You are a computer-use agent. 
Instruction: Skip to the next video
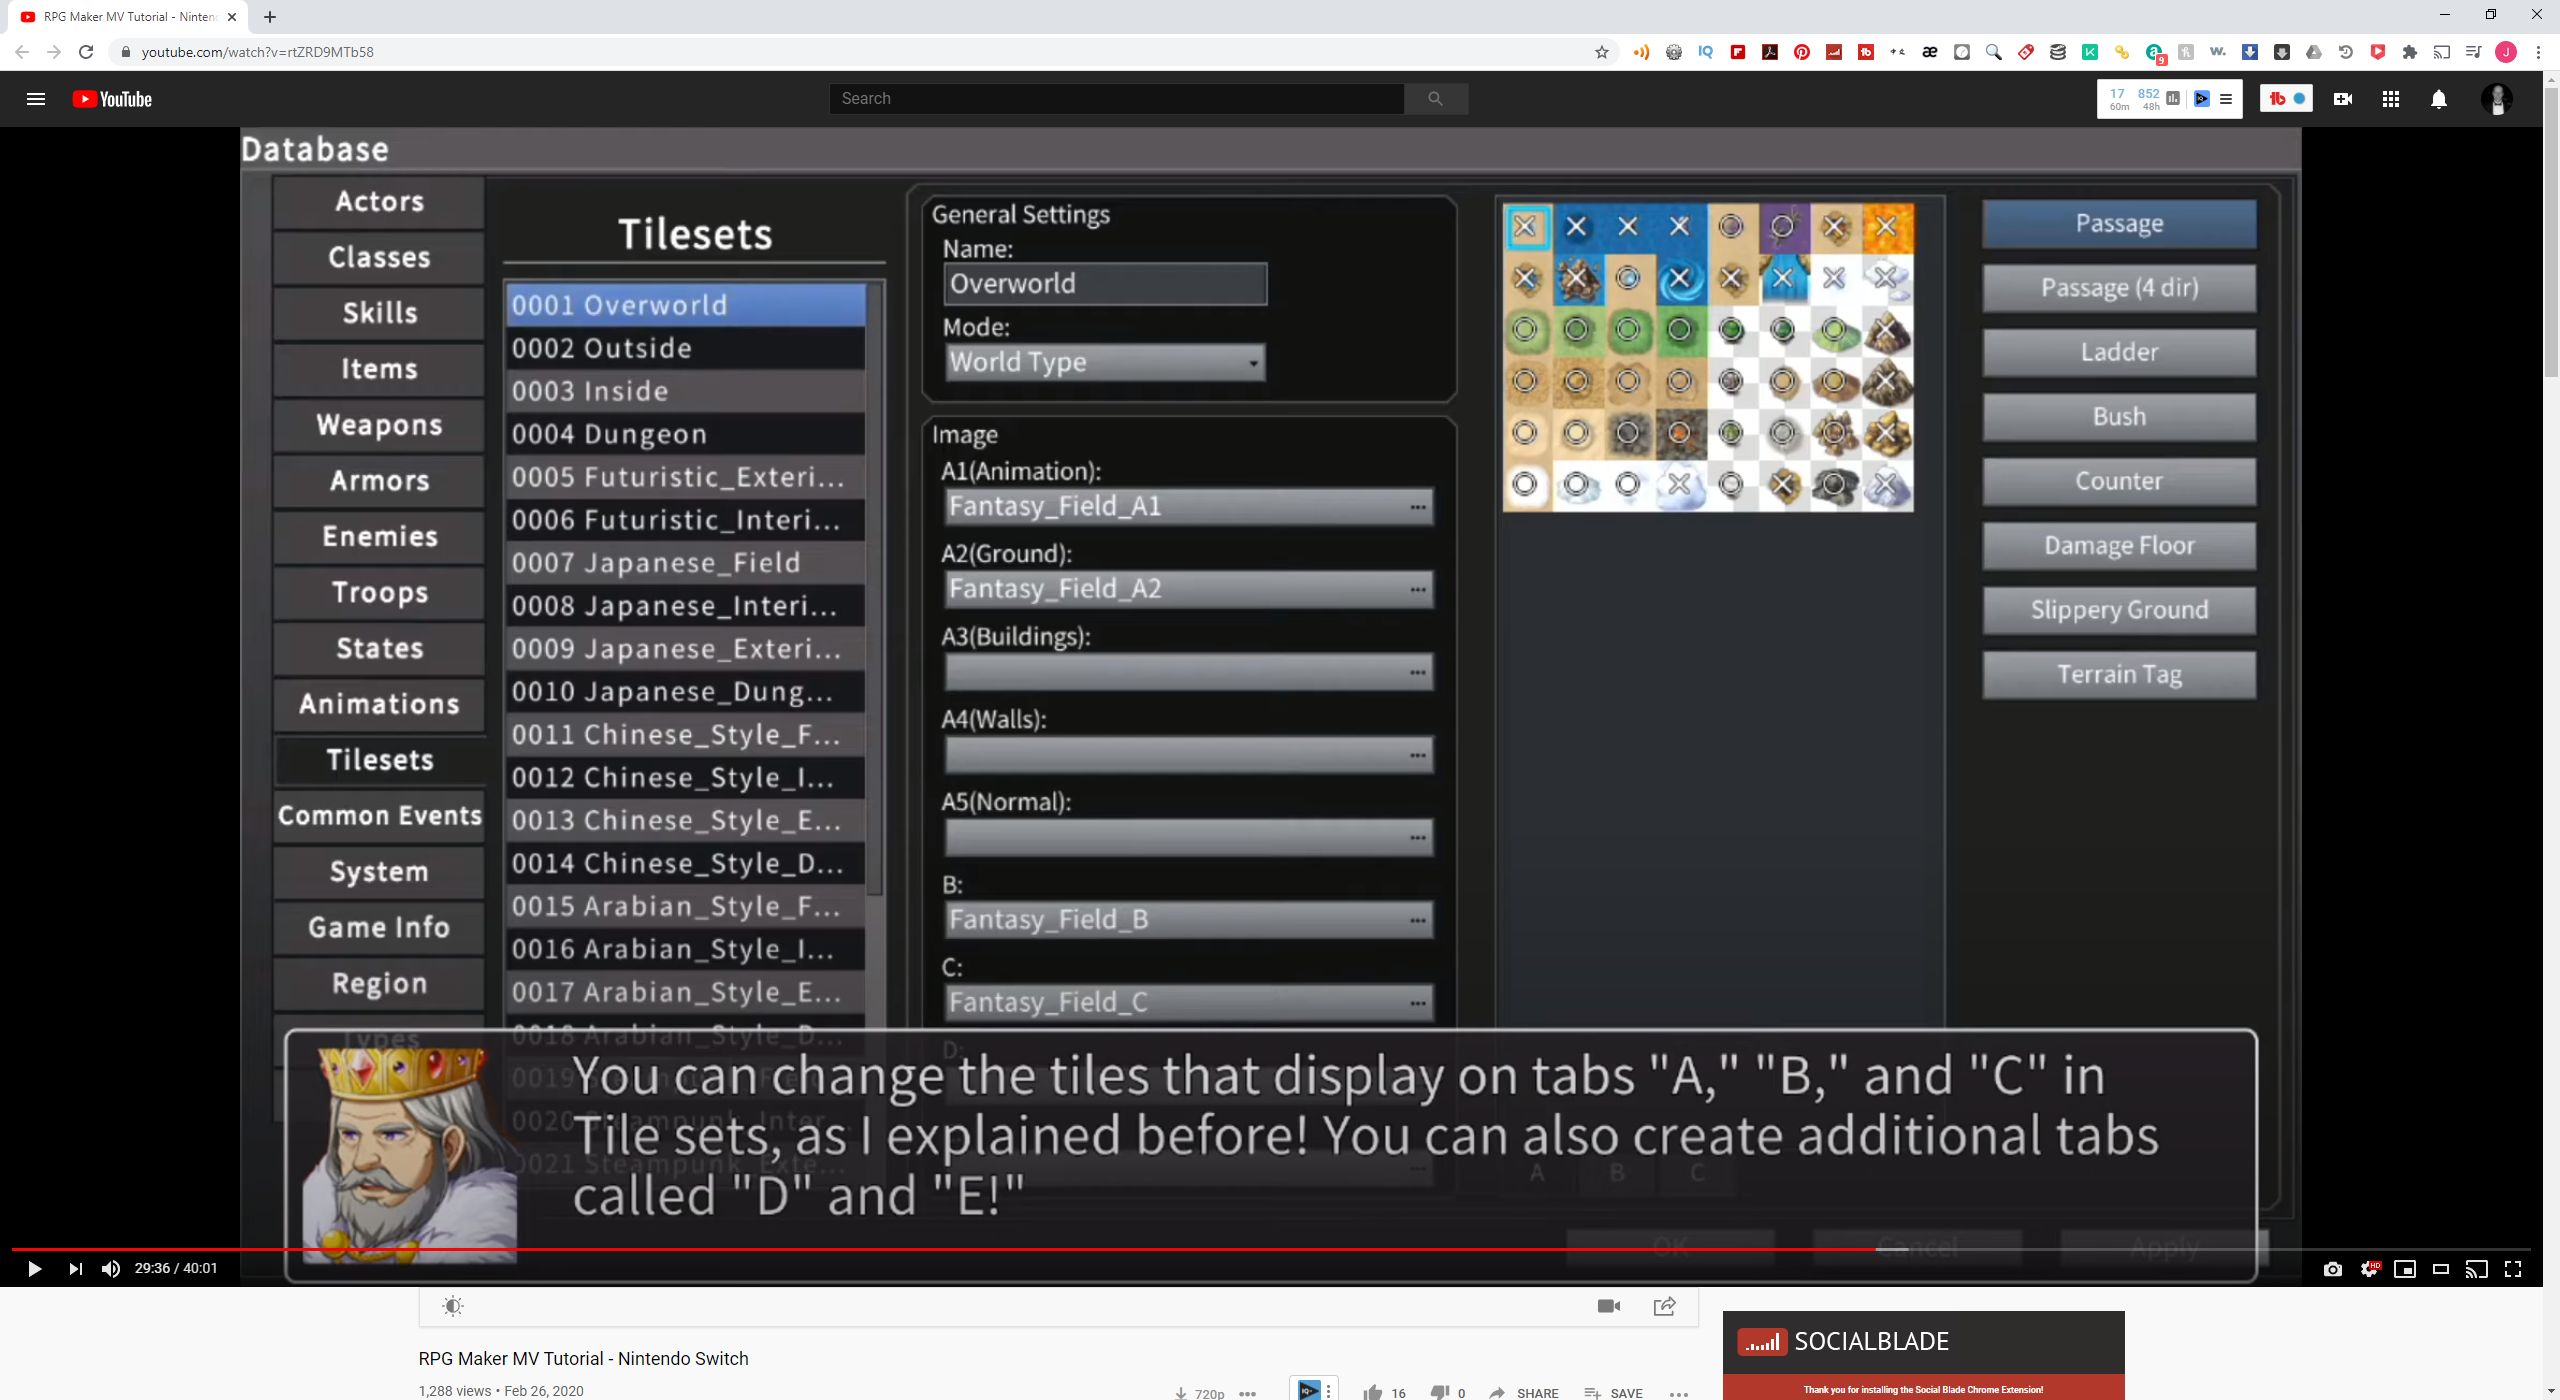(75, 1269)
